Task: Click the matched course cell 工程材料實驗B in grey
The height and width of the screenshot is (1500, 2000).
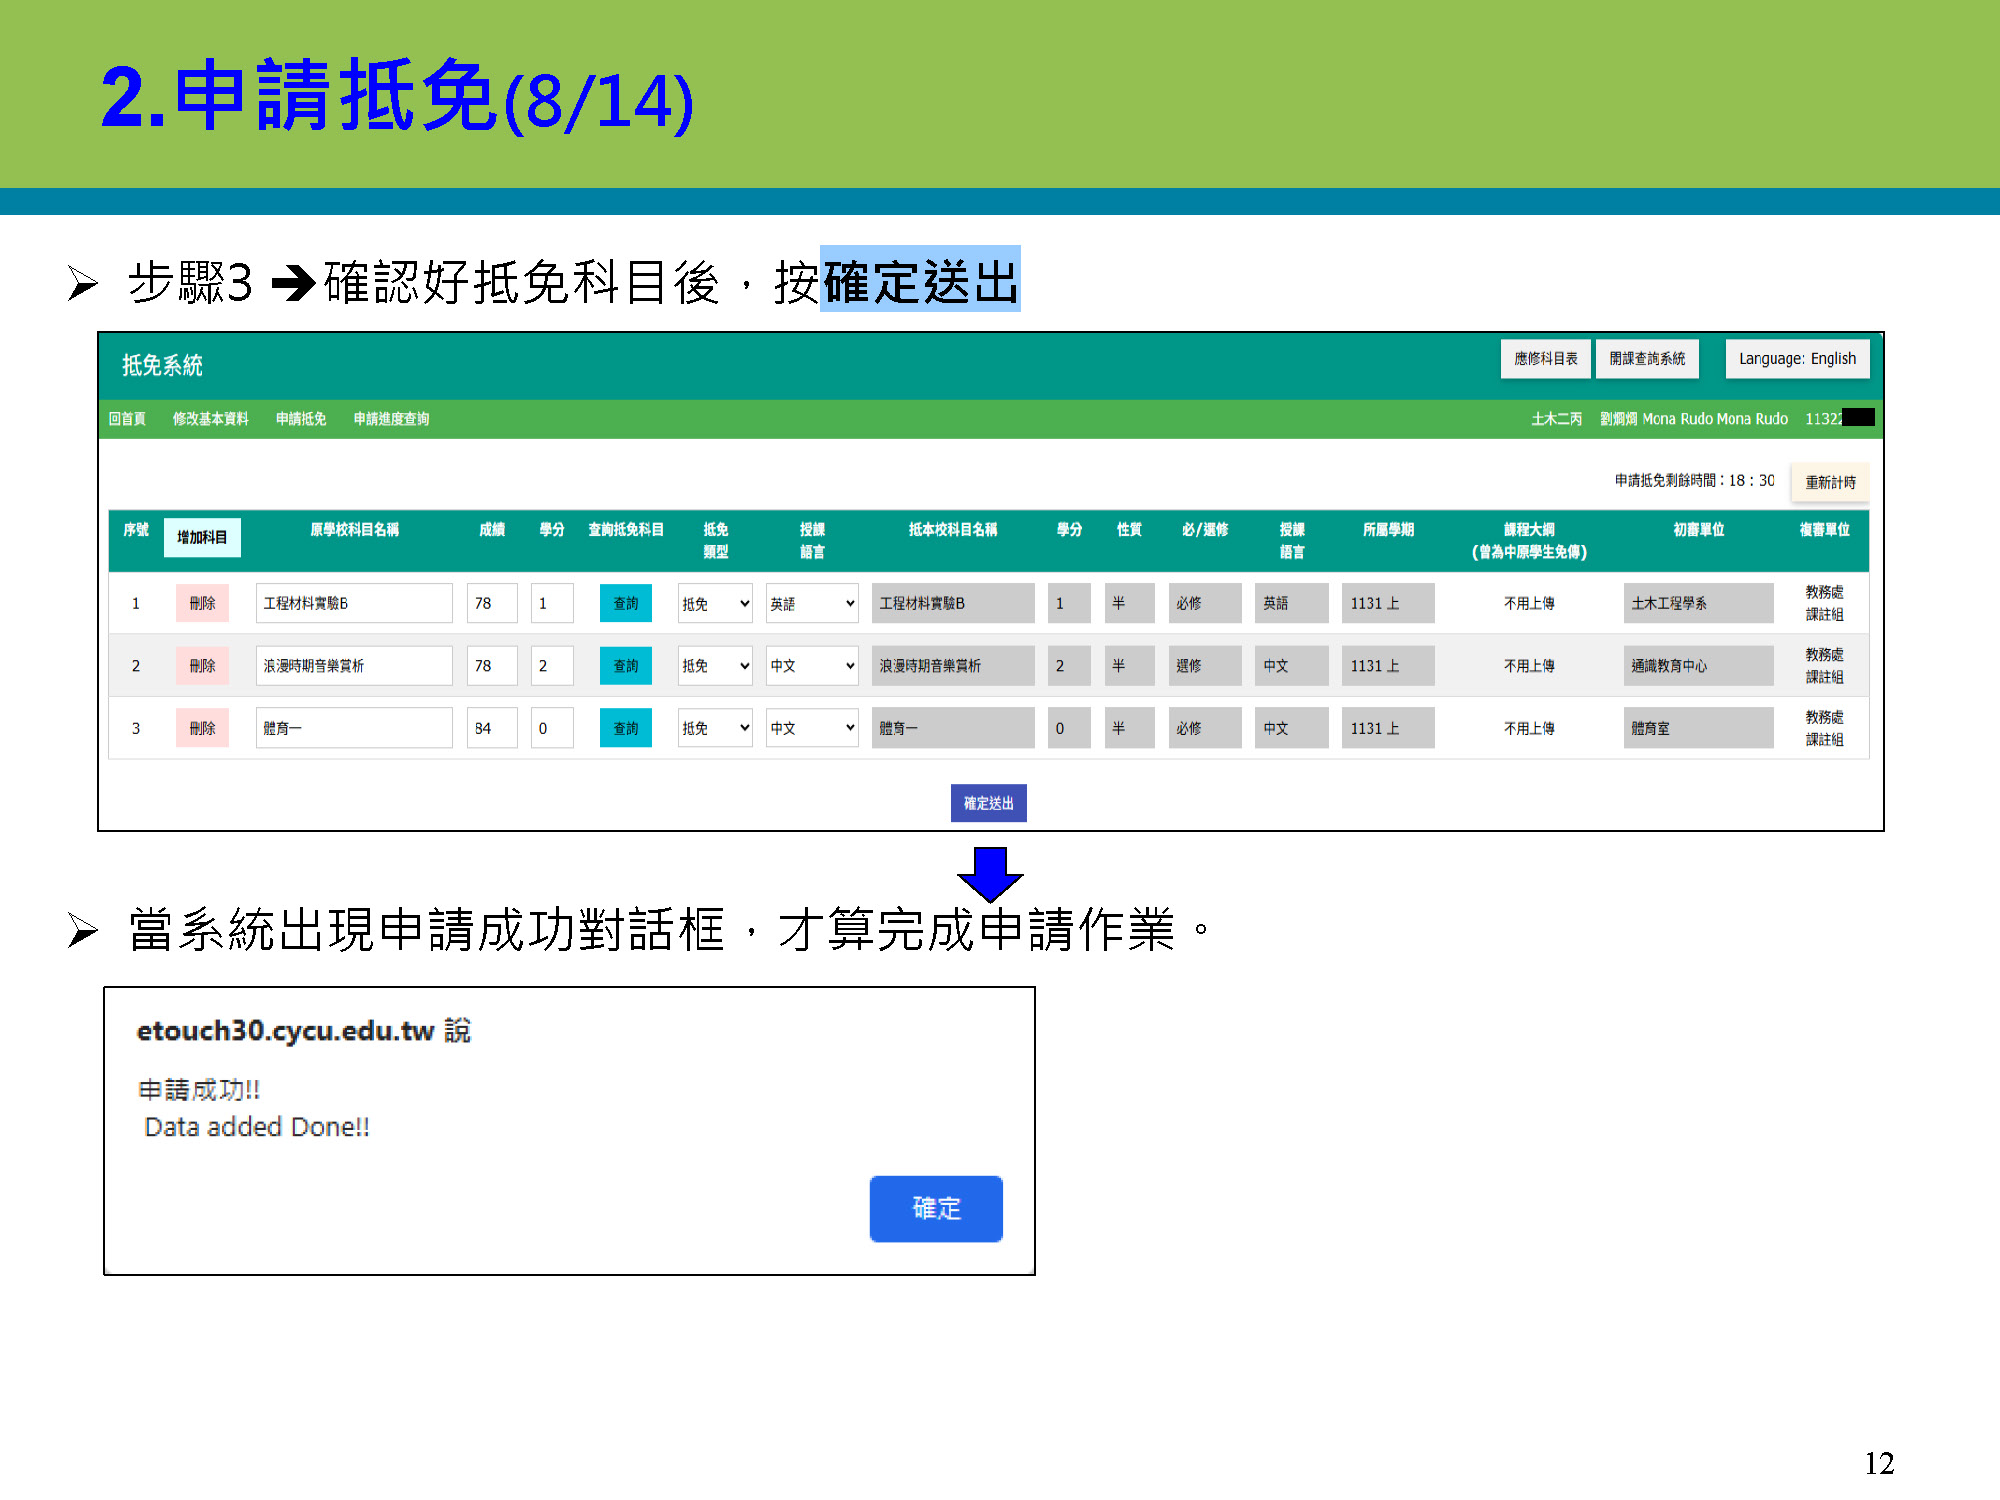Action: pos(953,603)
